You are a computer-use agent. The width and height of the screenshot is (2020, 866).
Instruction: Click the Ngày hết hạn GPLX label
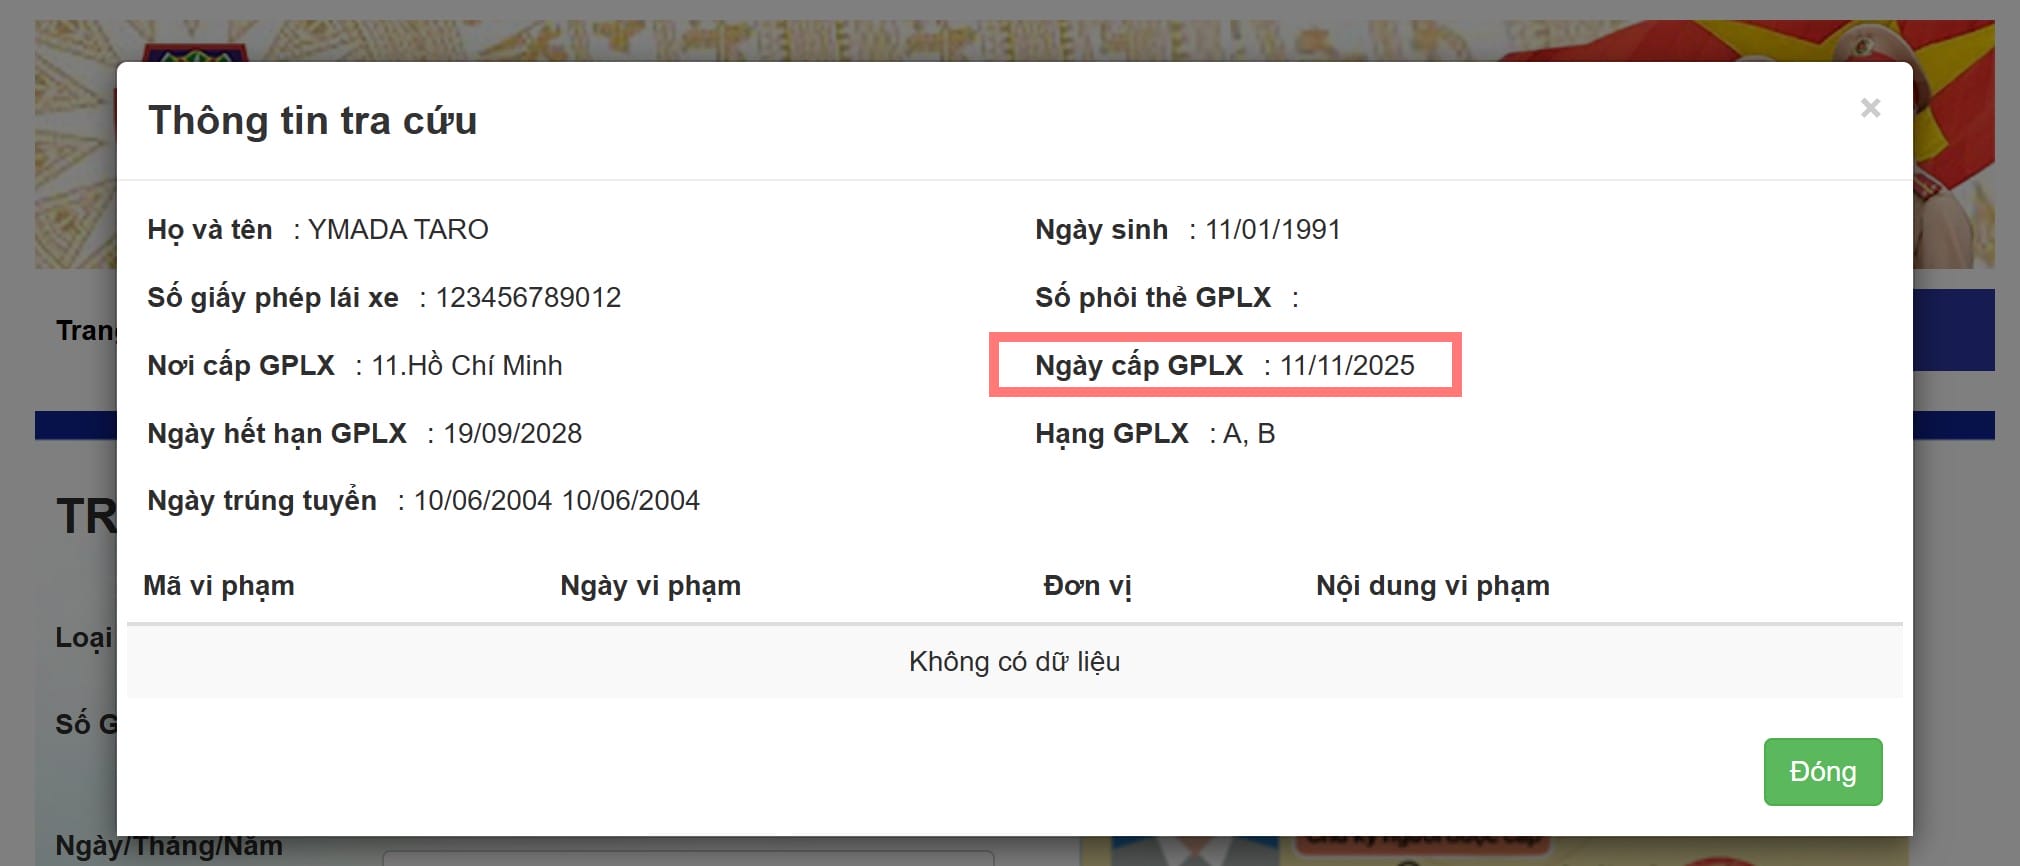(x=277, y=434)
